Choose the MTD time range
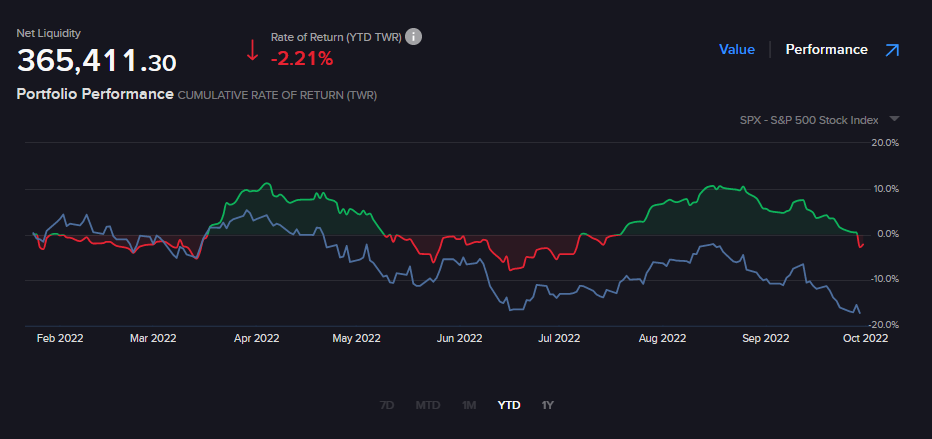 coord(427,405)
